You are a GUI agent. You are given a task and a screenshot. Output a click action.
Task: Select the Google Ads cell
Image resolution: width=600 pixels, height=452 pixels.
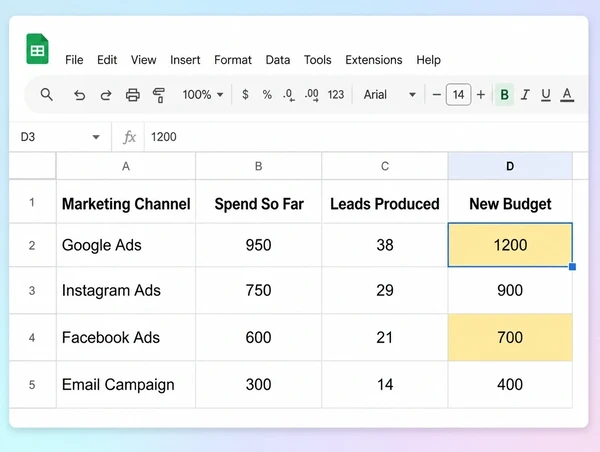126,245
